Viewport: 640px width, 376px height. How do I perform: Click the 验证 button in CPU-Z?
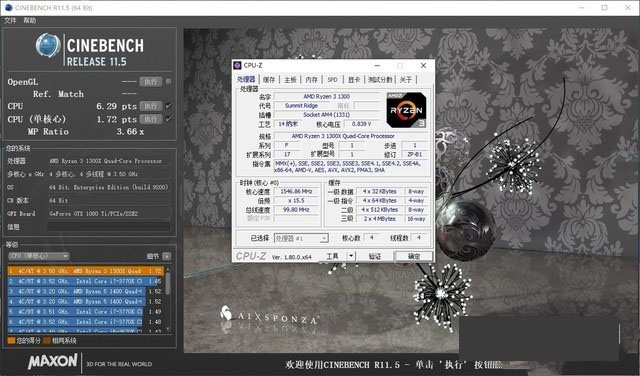click(x=375, y=256)
